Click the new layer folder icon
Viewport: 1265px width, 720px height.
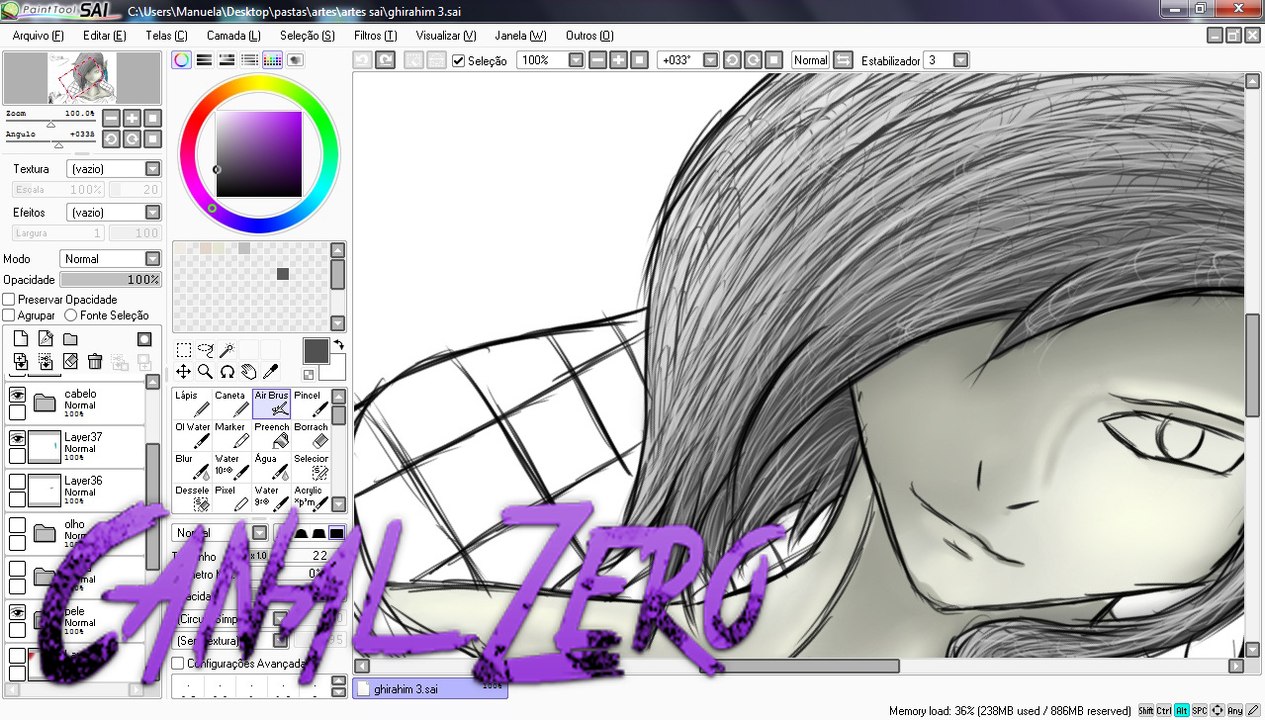70,339
